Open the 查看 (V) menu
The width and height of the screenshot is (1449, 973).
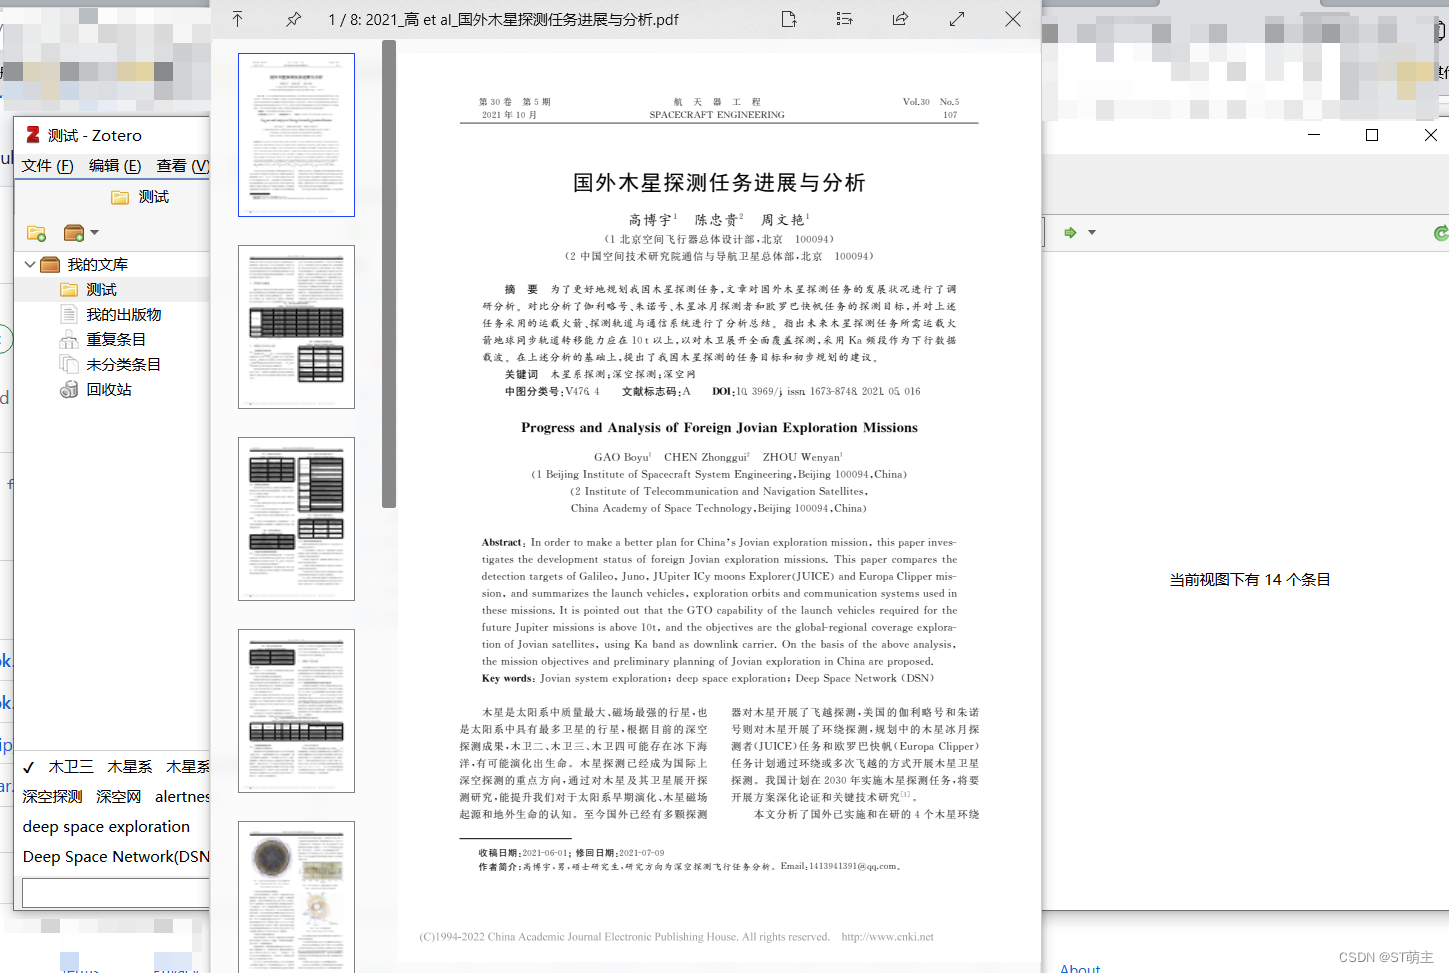[x=183, y=166]
